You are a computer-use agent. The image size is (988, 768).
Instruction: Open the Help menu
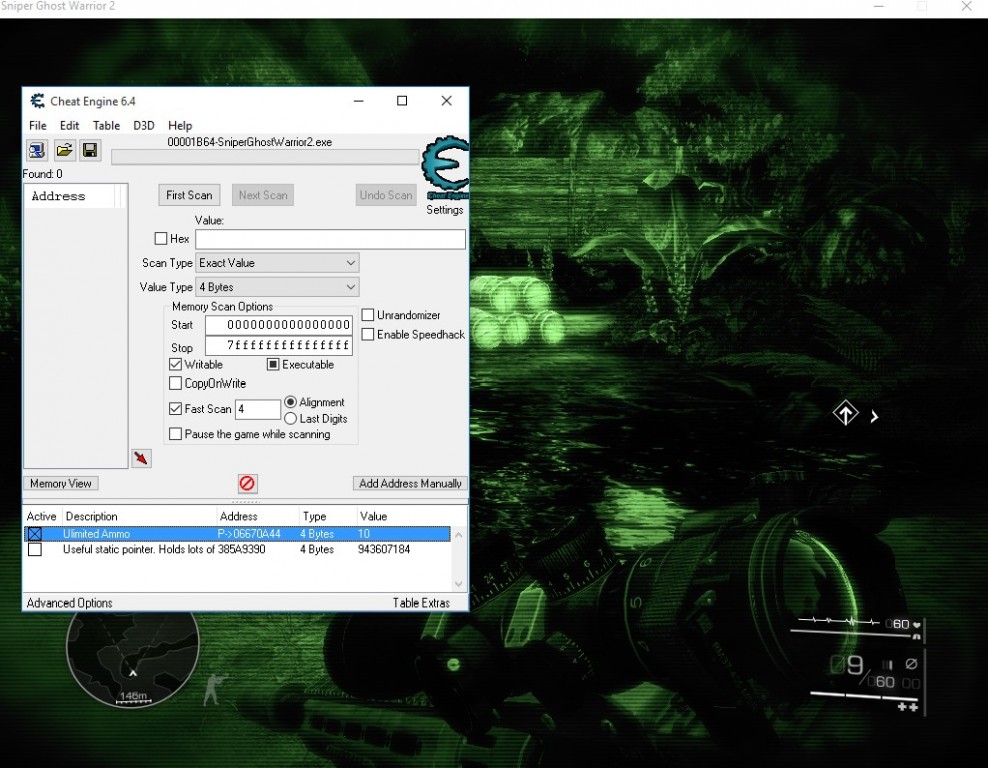pos(180,125)
